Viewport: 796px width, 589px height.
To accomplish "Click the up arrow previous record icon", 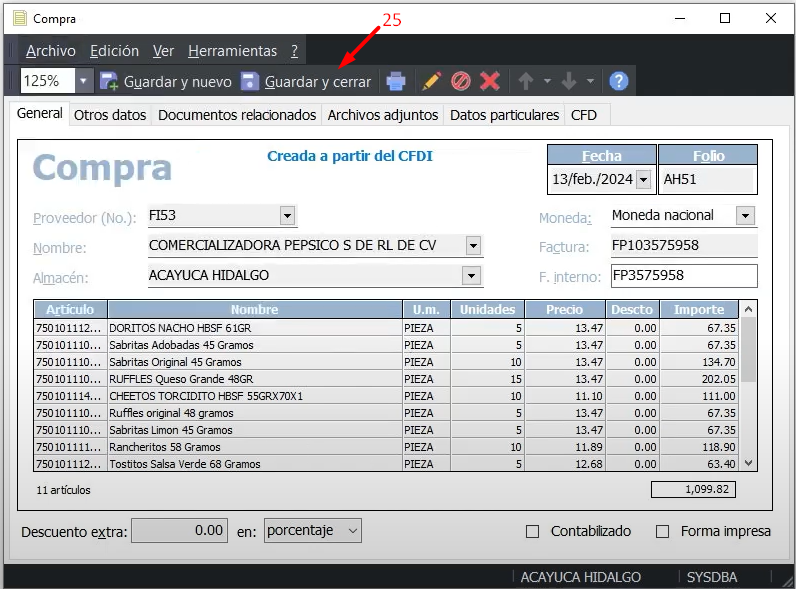I will point(525,81).
